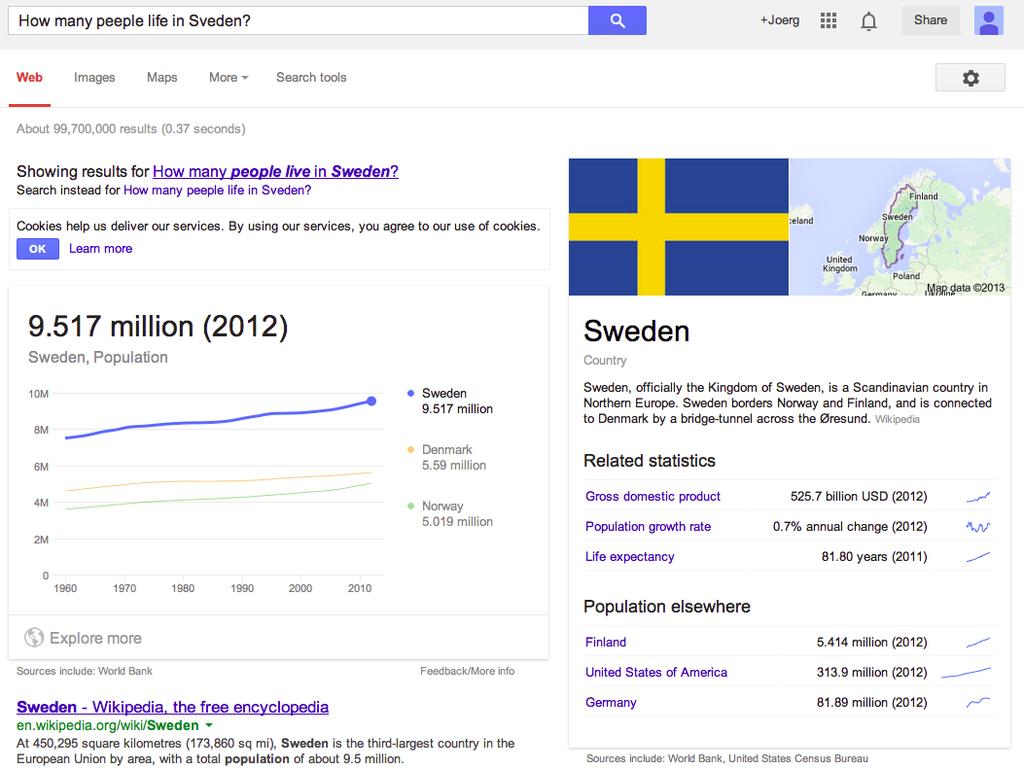Click OK on the cookies notice
1024x769 pixels.
point(38,249)
